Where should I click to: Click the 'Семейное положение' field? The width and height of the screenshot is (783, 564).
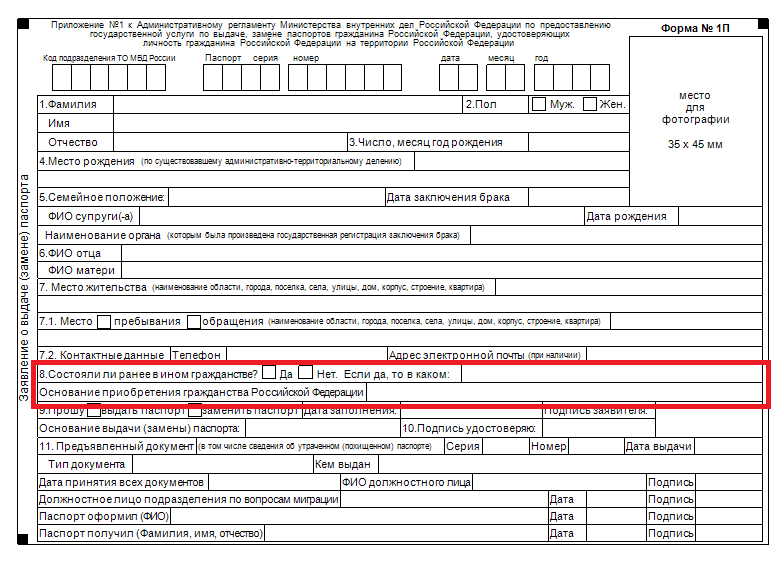(275, 197)
